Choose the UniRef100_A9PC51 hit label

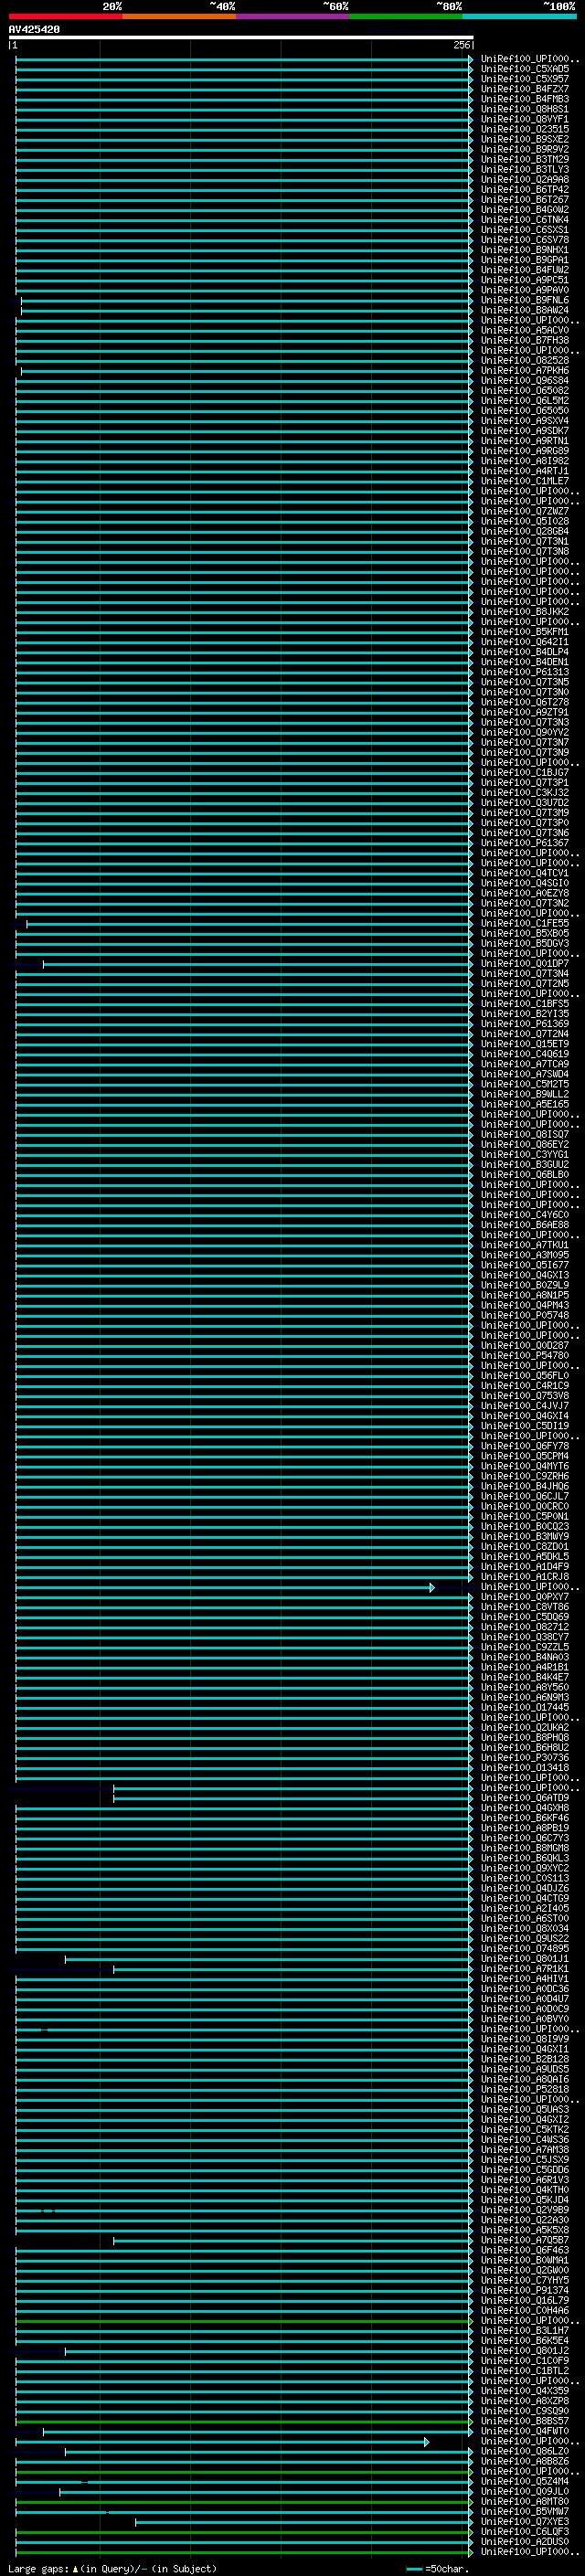pyautogui.click(x=525, y=280)
